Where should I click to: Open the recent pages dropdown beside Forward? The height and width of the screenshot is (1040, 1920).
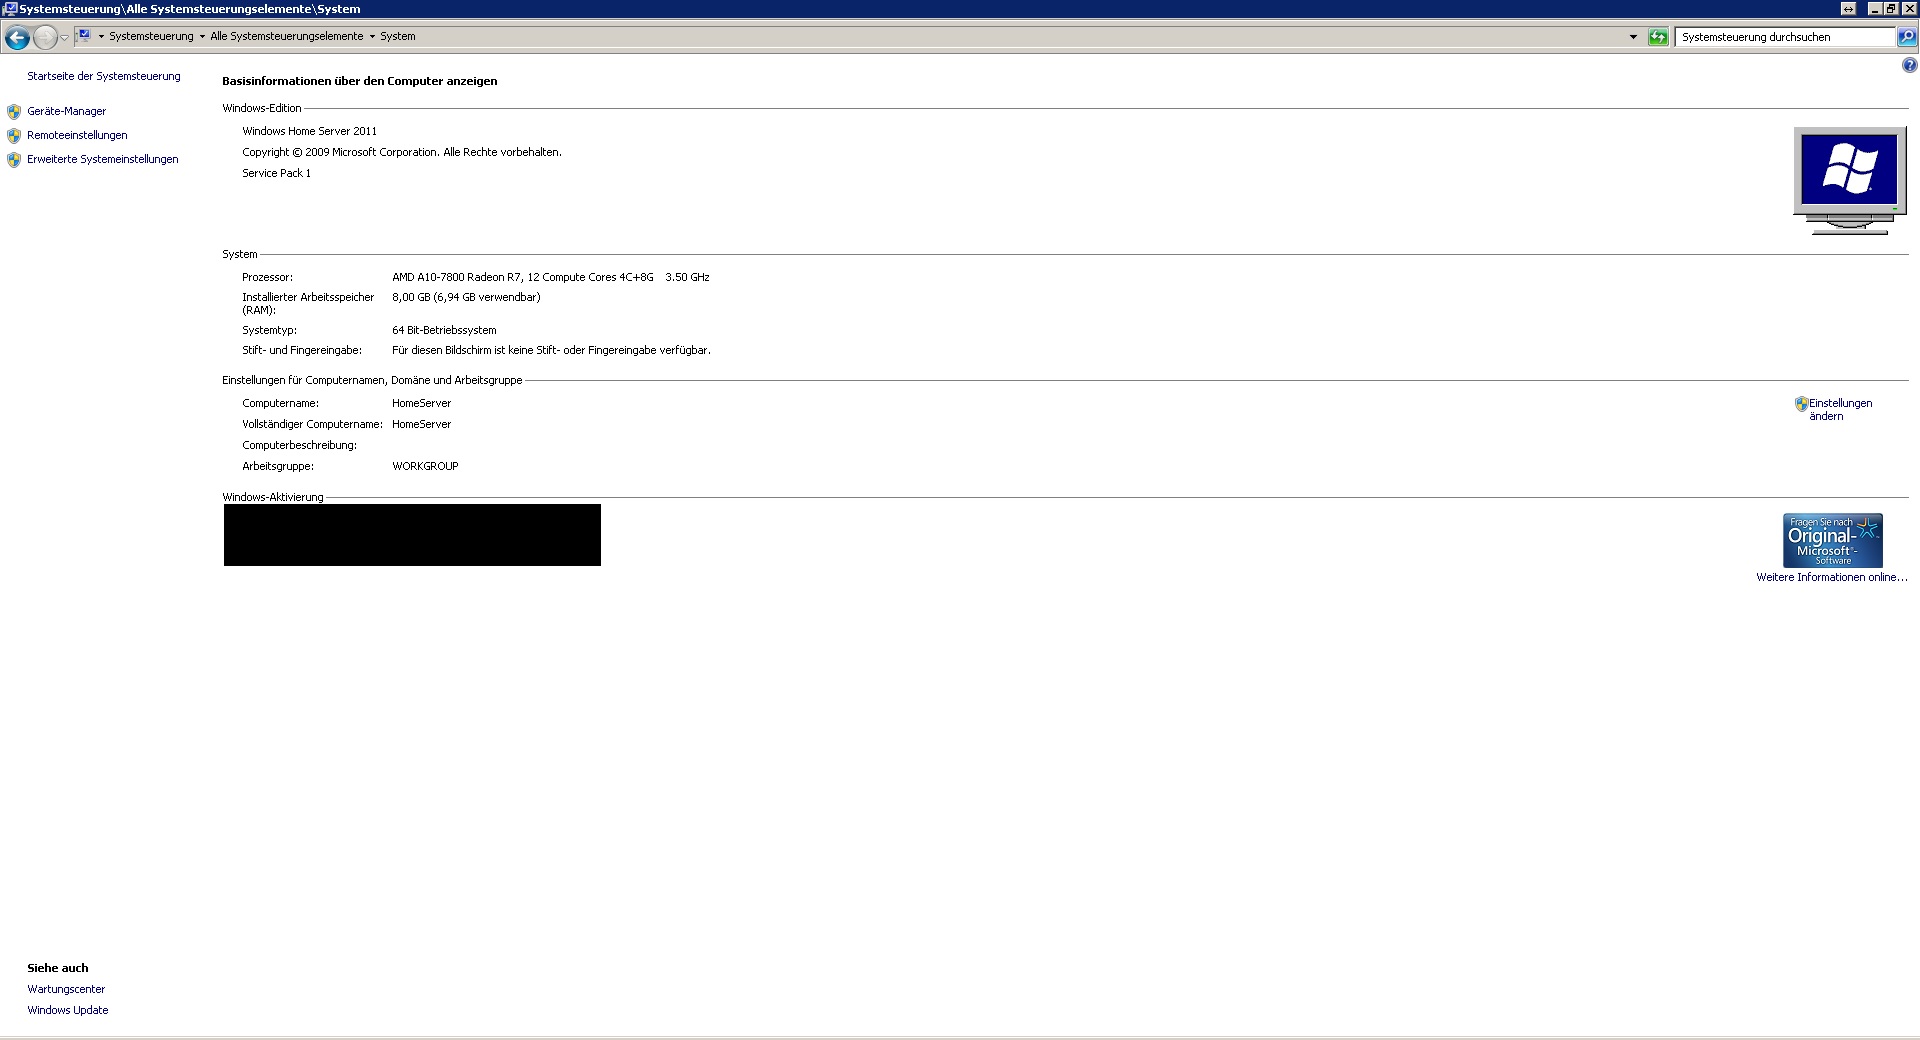click(65, 38)
